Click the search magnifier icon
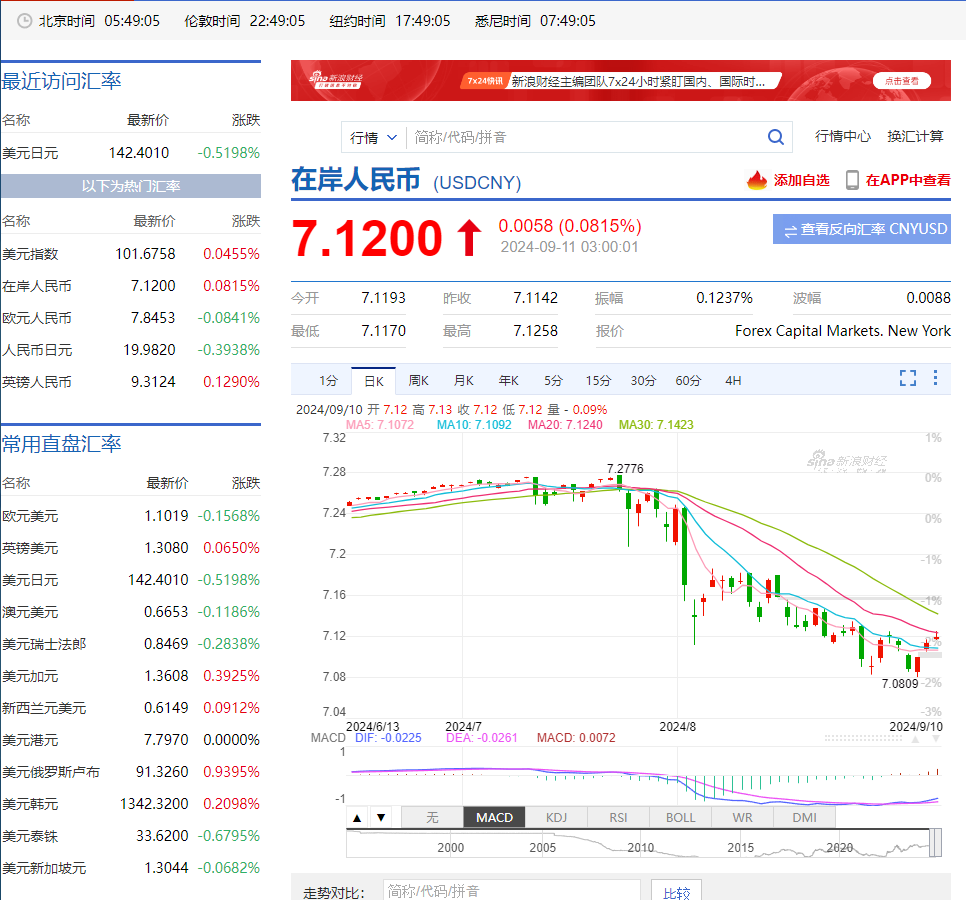966x900 pixels. click(776, 137)
